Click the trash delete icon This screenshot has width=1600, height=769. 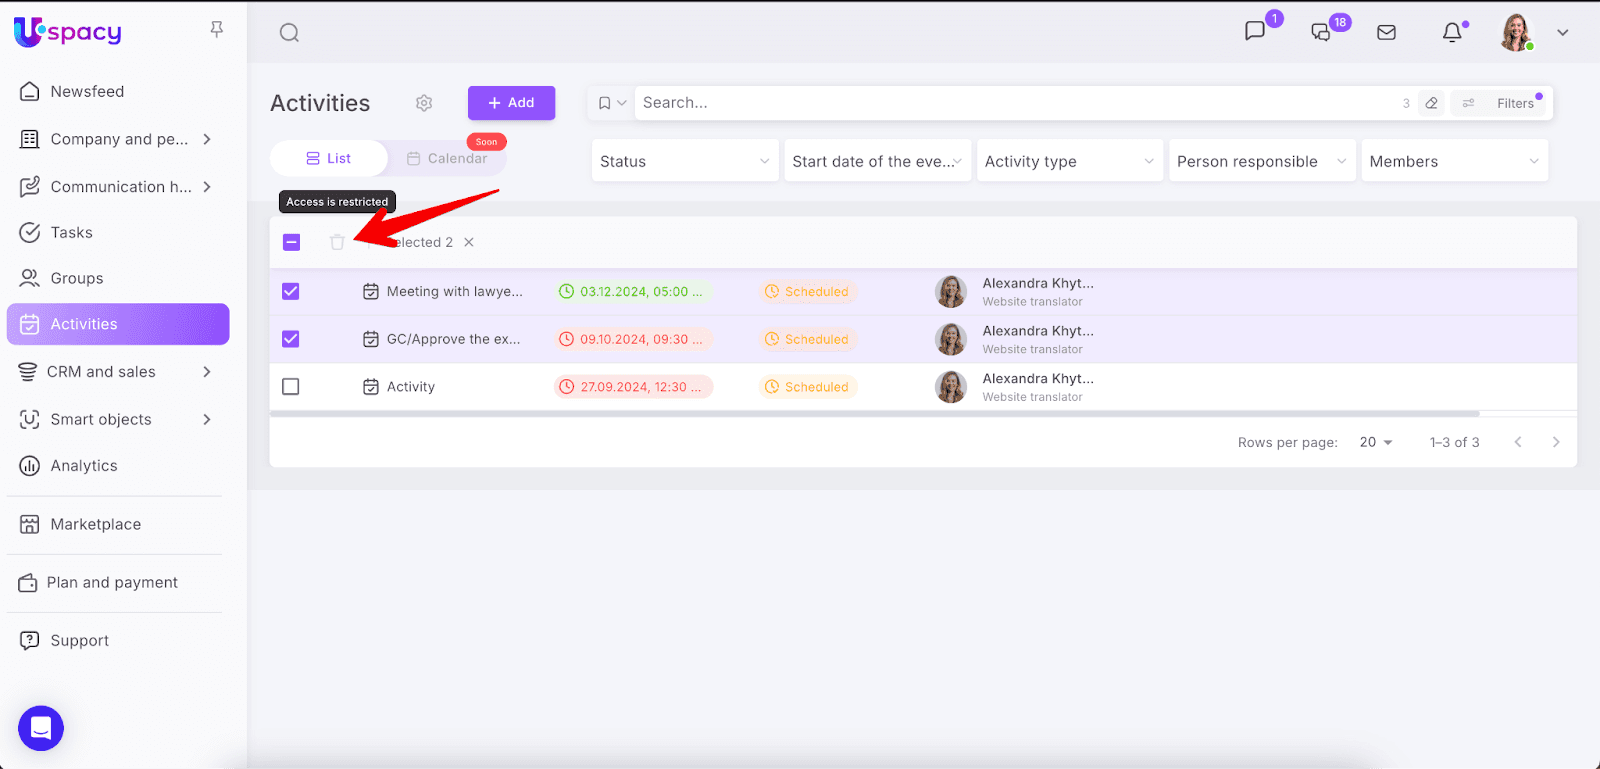click(x=337, y=242)
